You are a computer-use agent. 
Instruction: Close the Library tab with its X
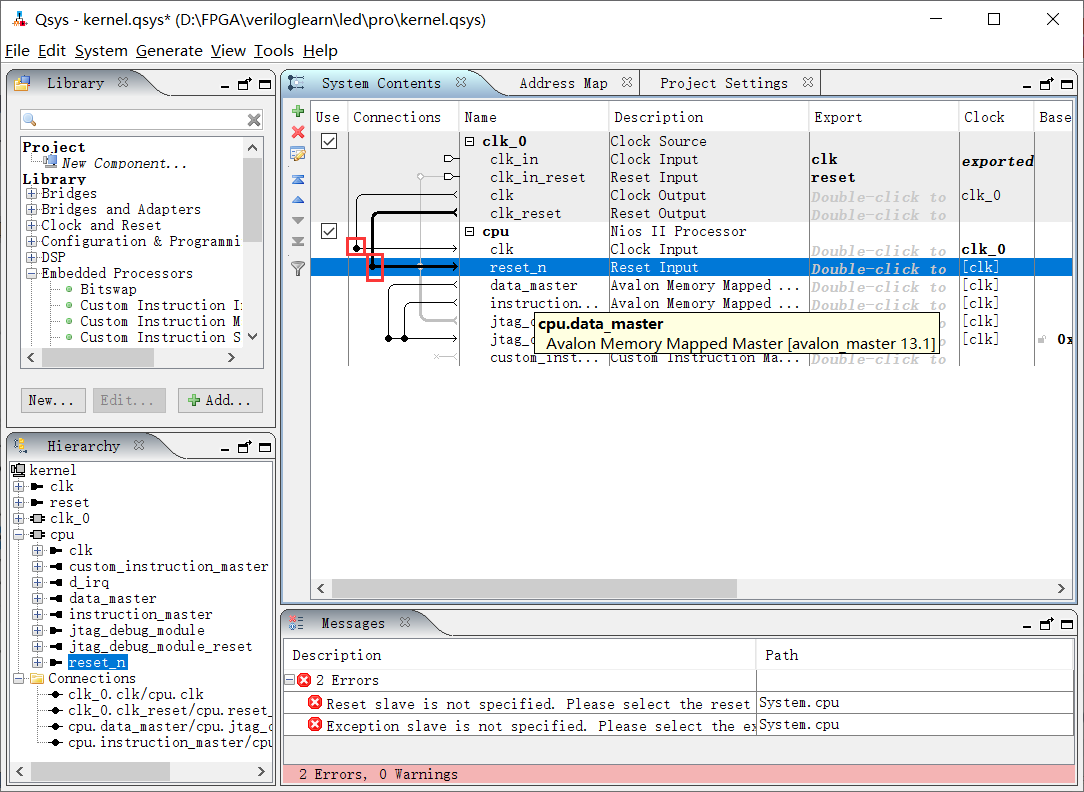123,82
